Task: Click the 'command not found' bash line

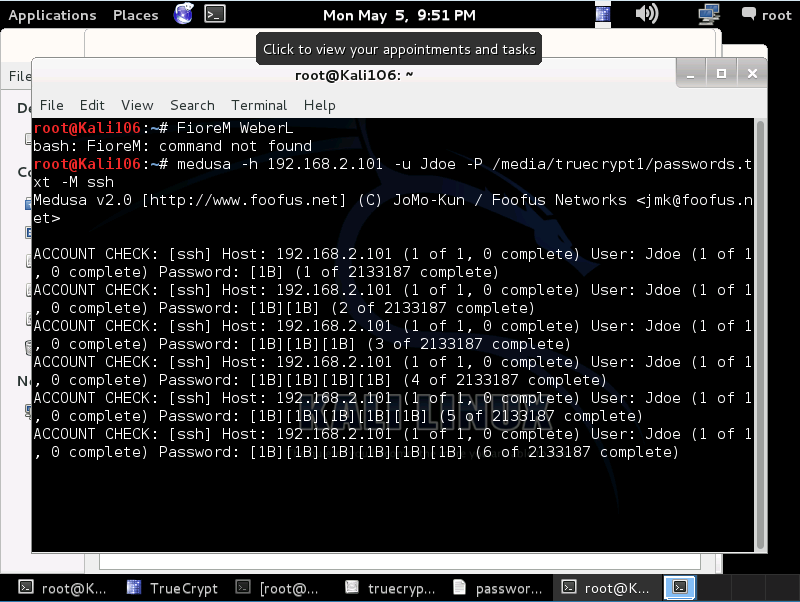Action: click(172, 146)
